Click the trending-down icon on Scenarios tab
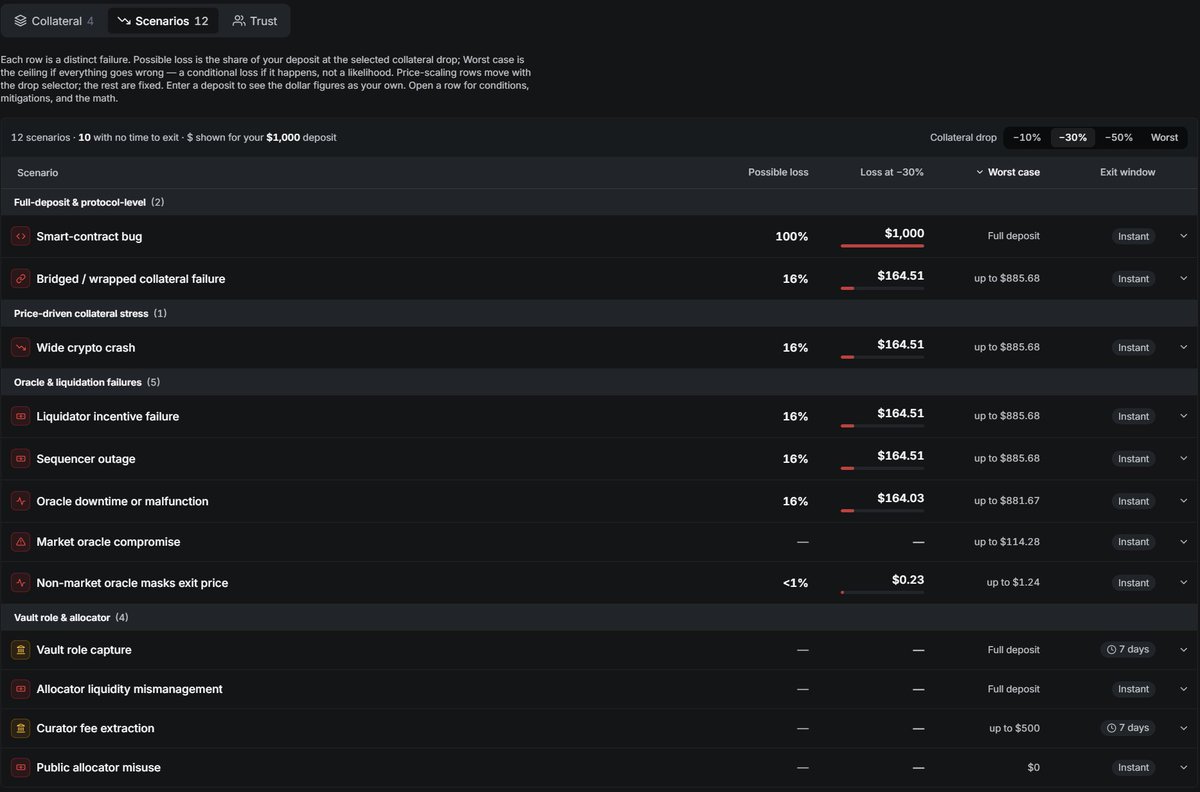 [x=124, y=21]
